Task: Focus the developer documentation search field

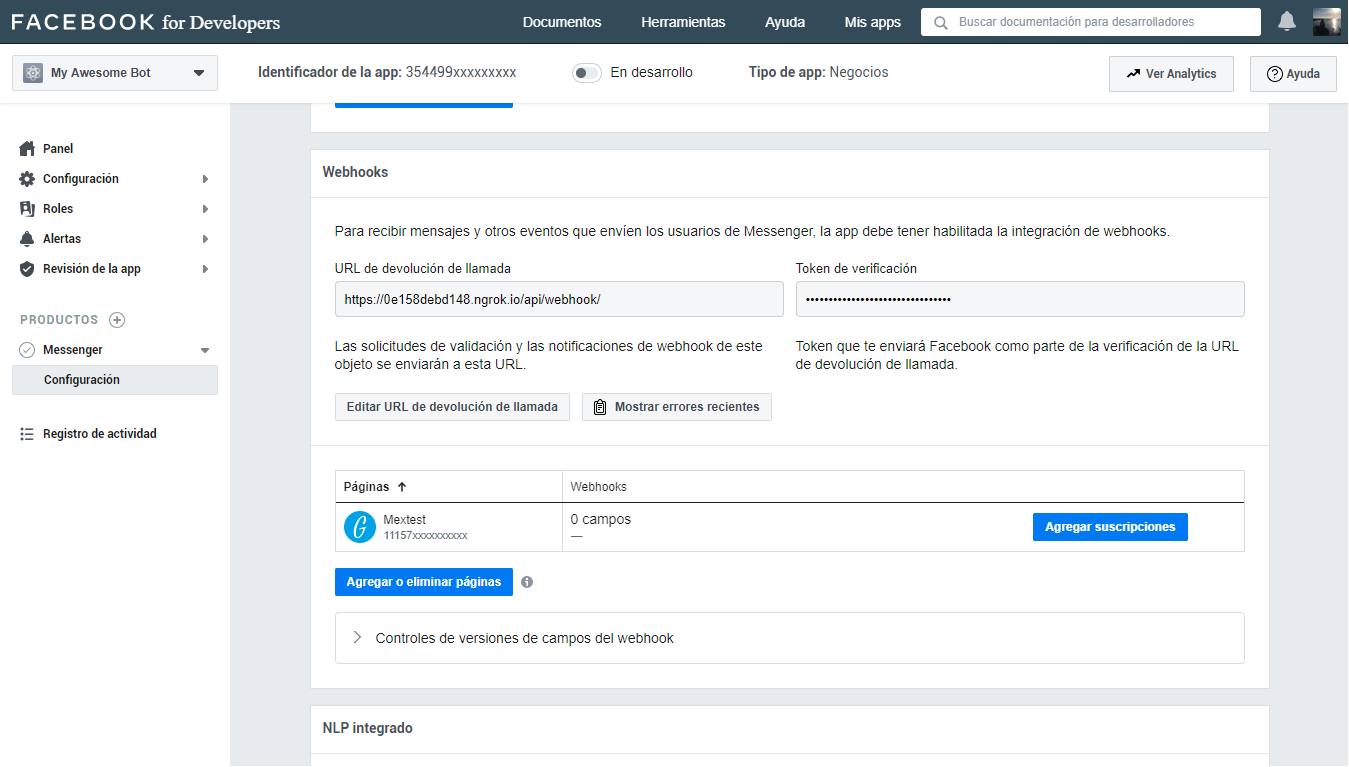Action: pos(1091,22)
